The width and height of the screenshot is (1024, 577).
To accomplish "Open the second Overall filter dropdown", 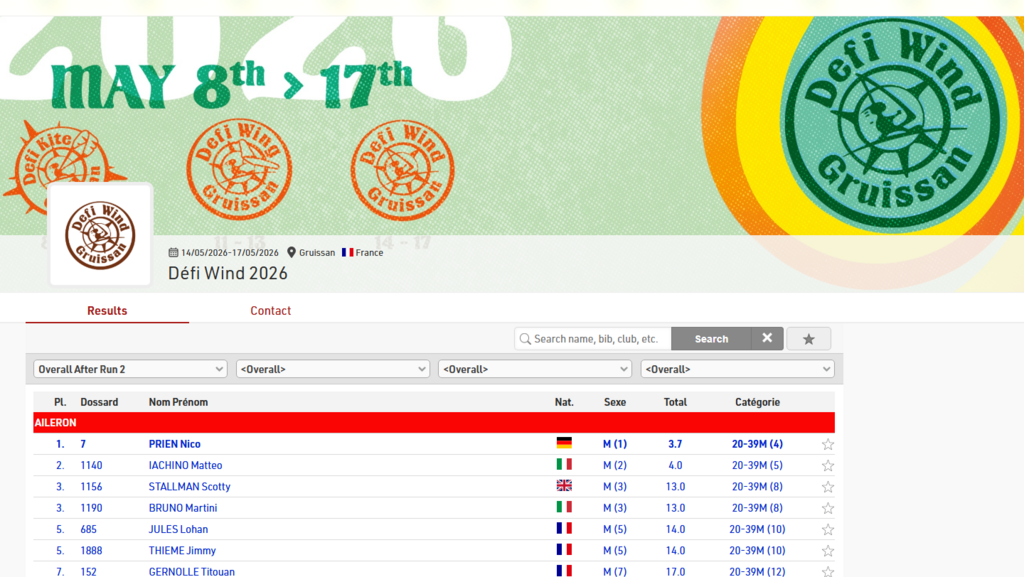I will coord(332,369).
